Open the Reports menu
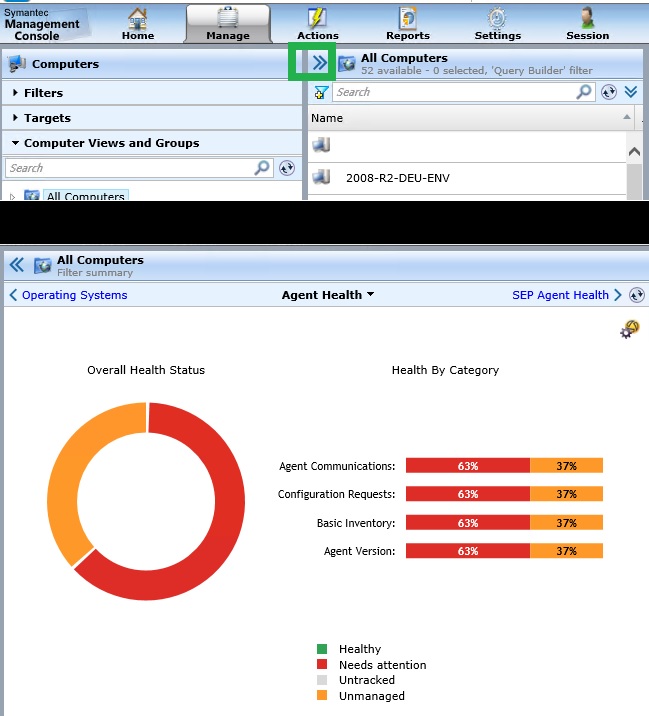The width and height of the screenshot is (649, 716). click(408, 24)
